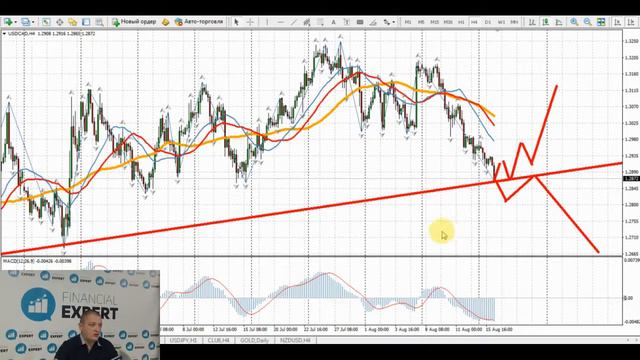Viewport: 640px width, 360px height.
Task: Select the Vertical line tool
Action: tap(267, 22)
